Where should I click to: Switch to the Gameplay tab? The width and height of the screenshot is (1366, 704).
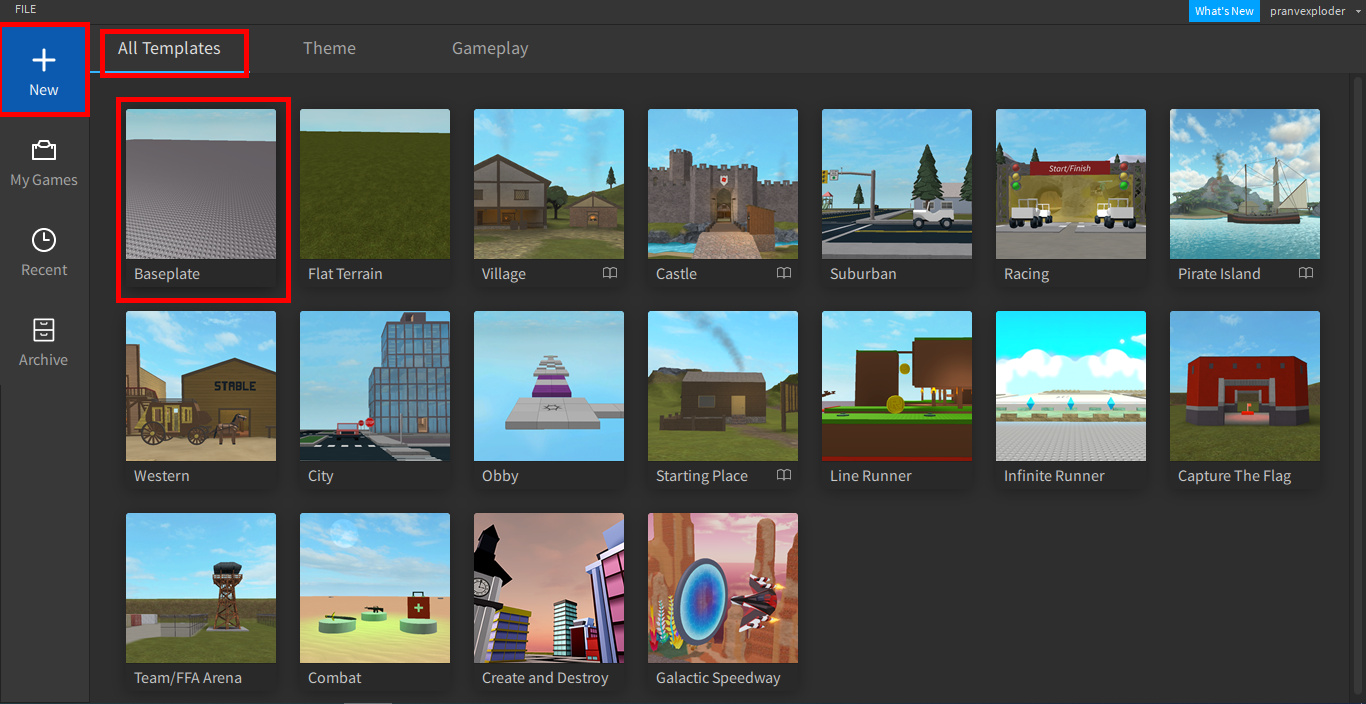click(x=490, y=48)
